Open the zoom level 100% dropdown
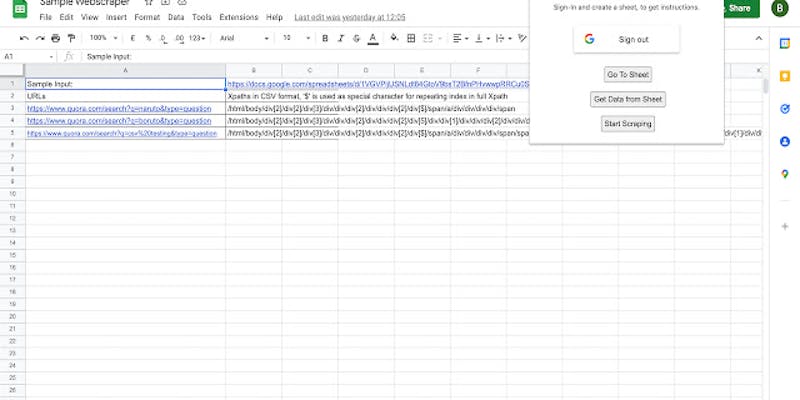This screenshot has height=400, width=800. pos(104,38)
